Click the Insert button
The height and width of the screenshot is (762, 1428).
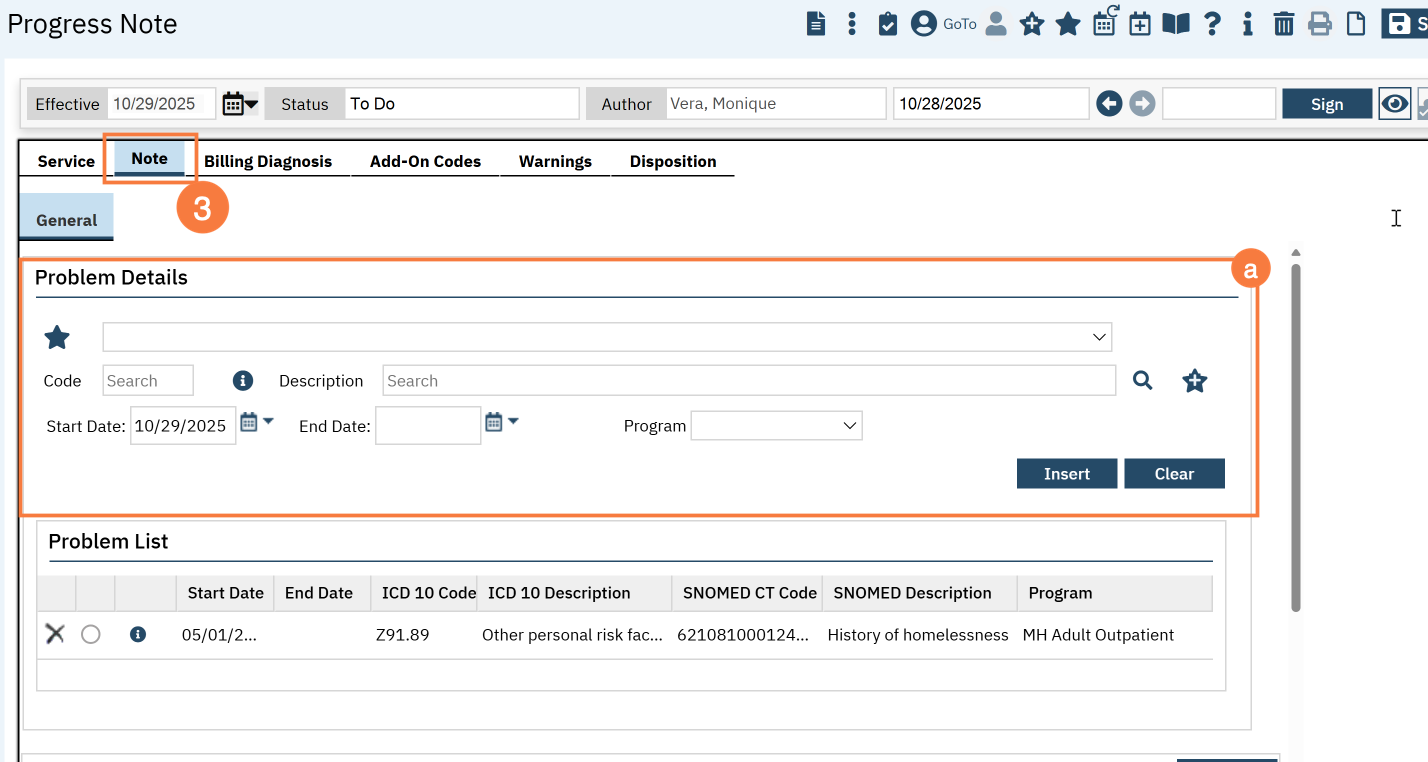(x=1066, y=474)
